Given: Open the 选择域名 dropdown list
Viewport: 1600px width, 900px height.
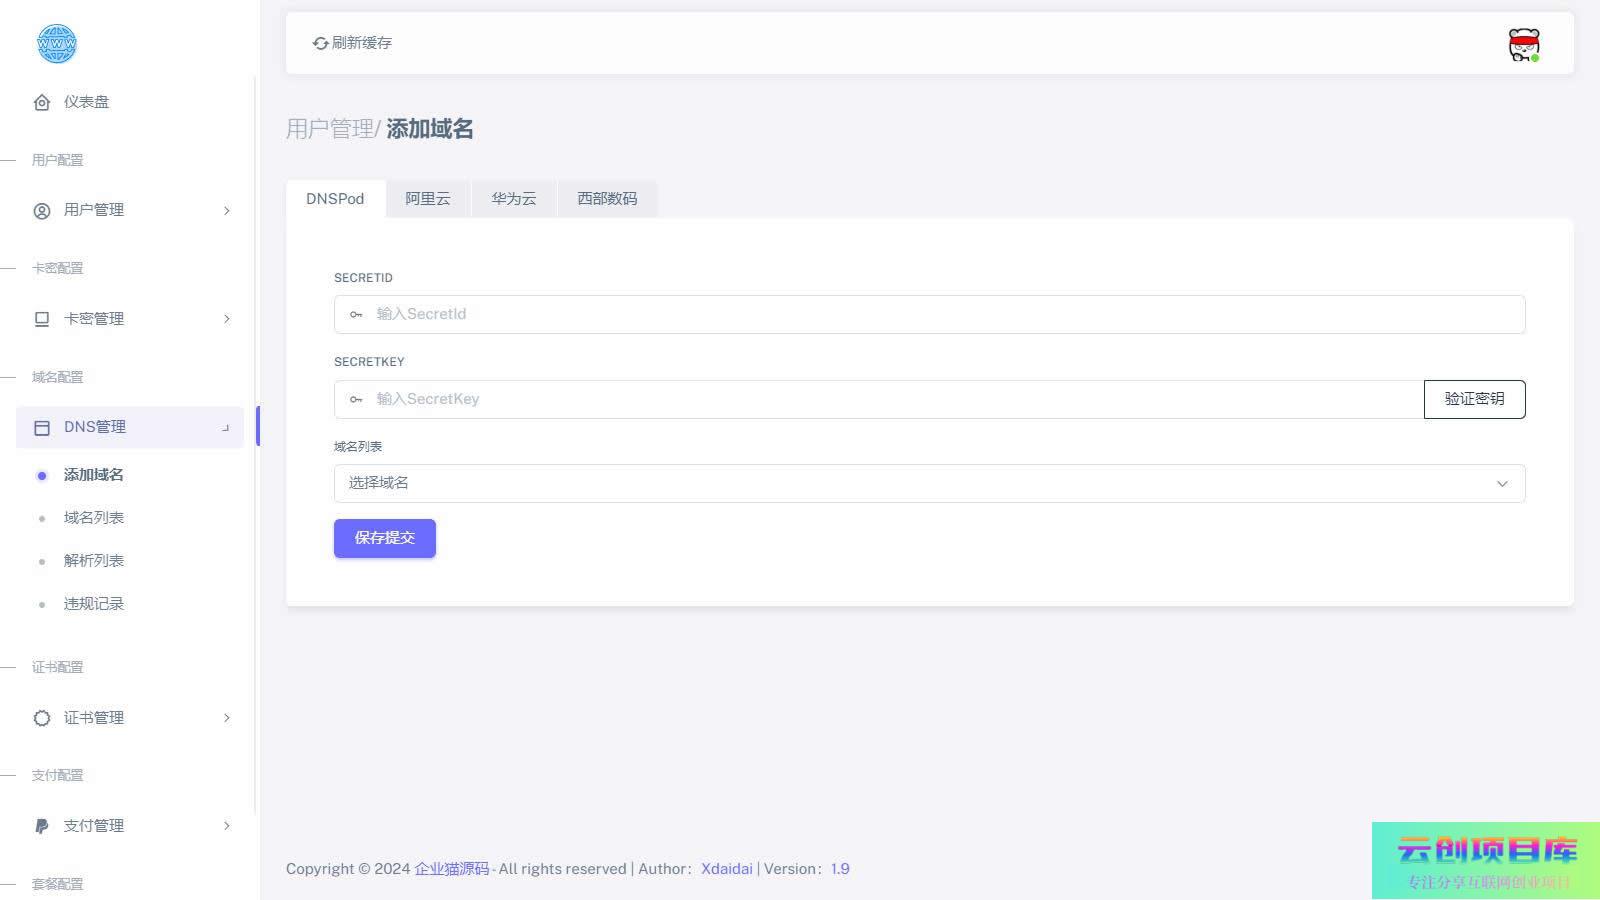Looking at the screenshot, I should click(x=929, y=484).
